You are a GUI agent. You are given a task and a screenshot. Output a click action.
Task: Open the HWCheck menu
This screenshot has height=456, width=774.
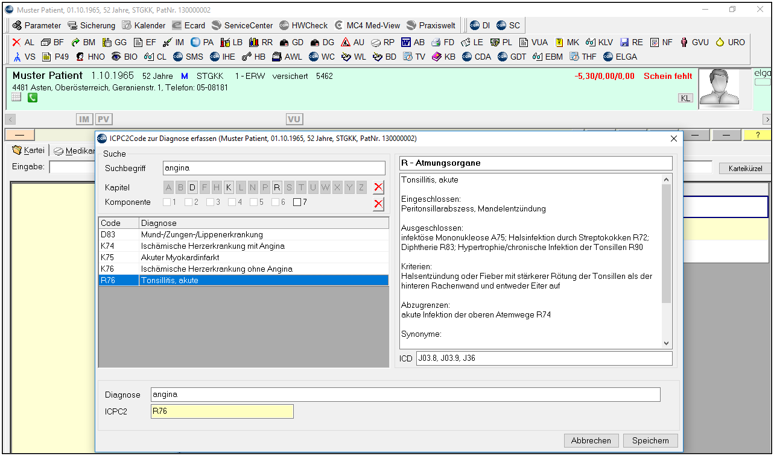pos(304,25)
